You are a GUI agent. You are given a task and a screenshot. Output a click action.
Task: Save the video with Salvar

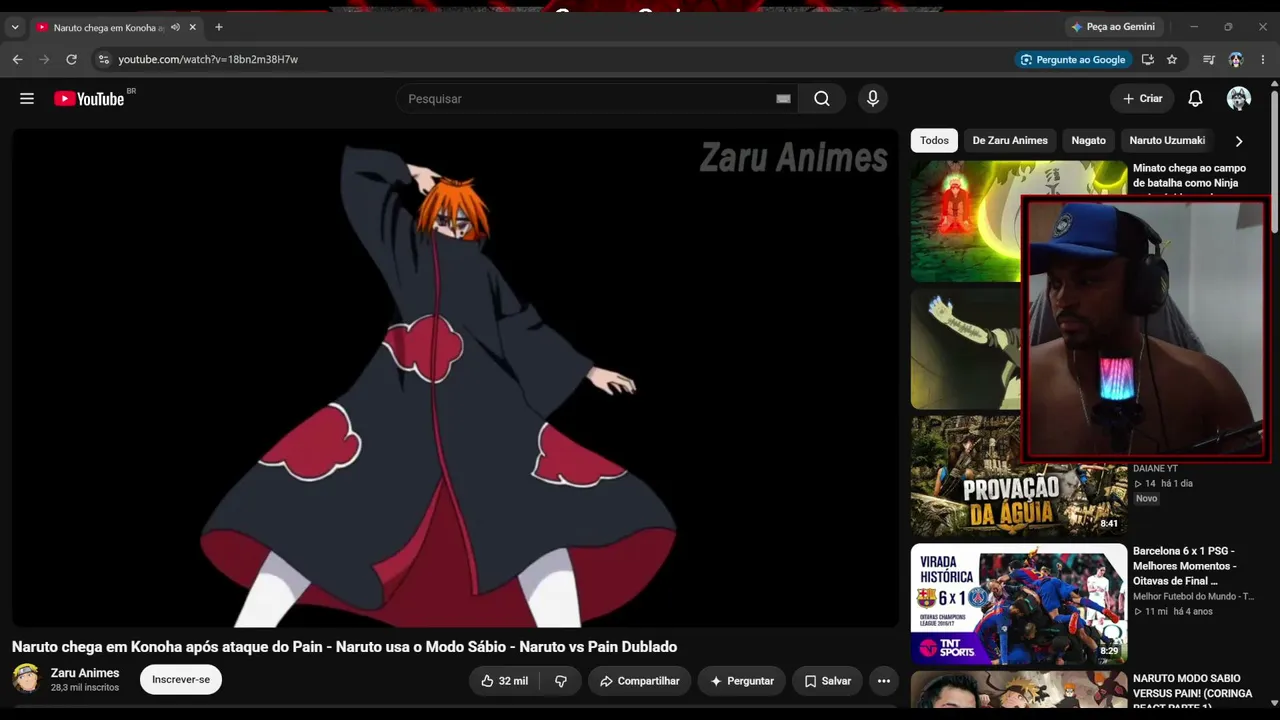828,681
